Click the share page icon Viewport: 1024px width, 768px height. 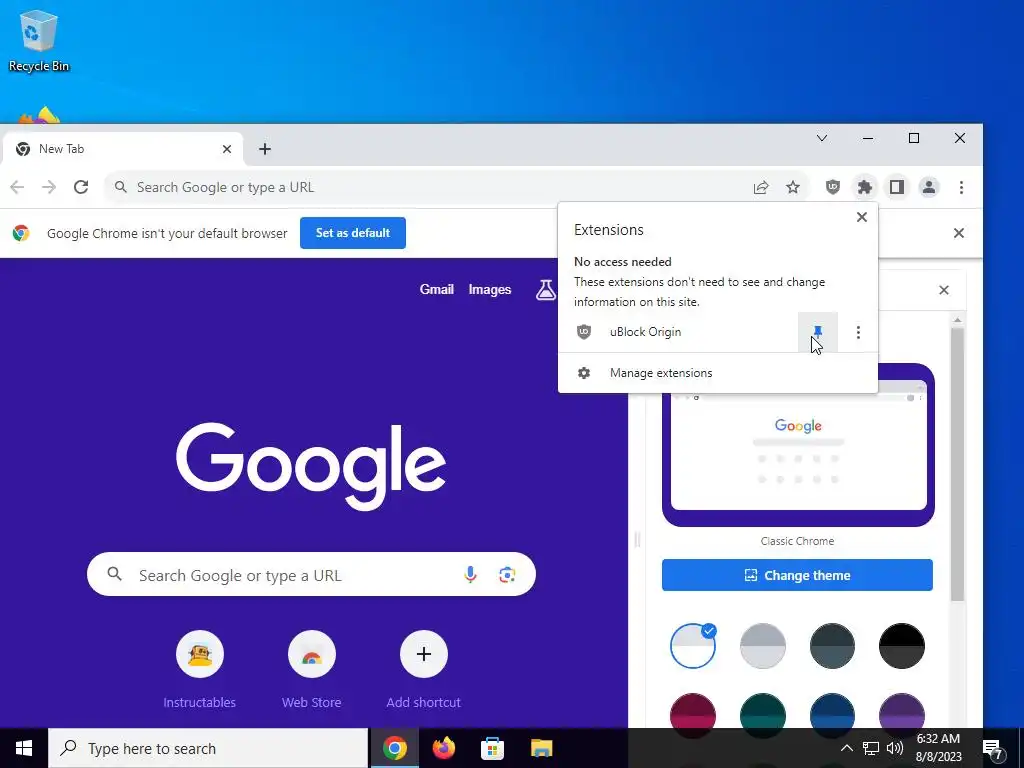[x=761, y=187]
